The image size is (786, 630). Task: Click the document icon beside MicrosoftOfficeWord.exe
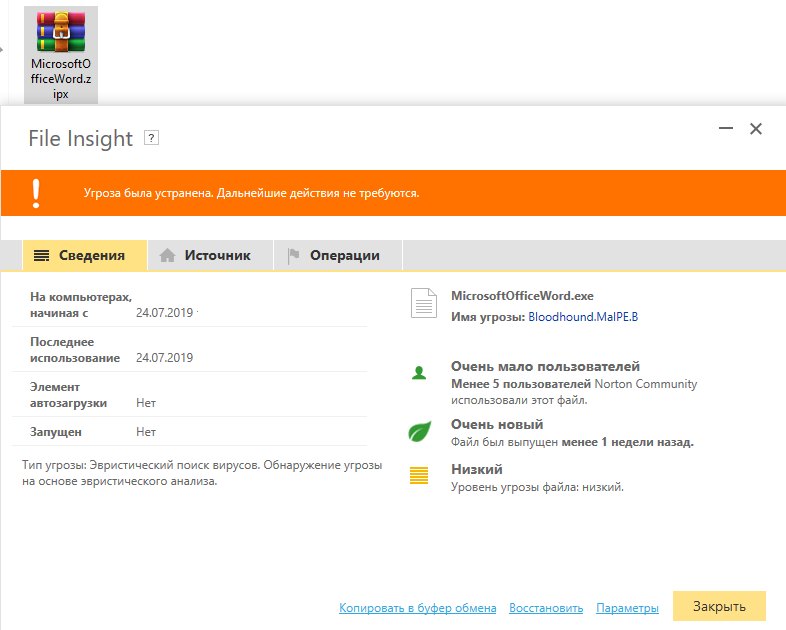[424, 303]
